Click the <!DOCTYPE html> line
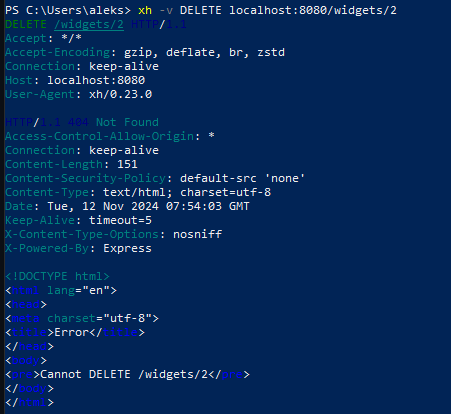 click(57, 276)
